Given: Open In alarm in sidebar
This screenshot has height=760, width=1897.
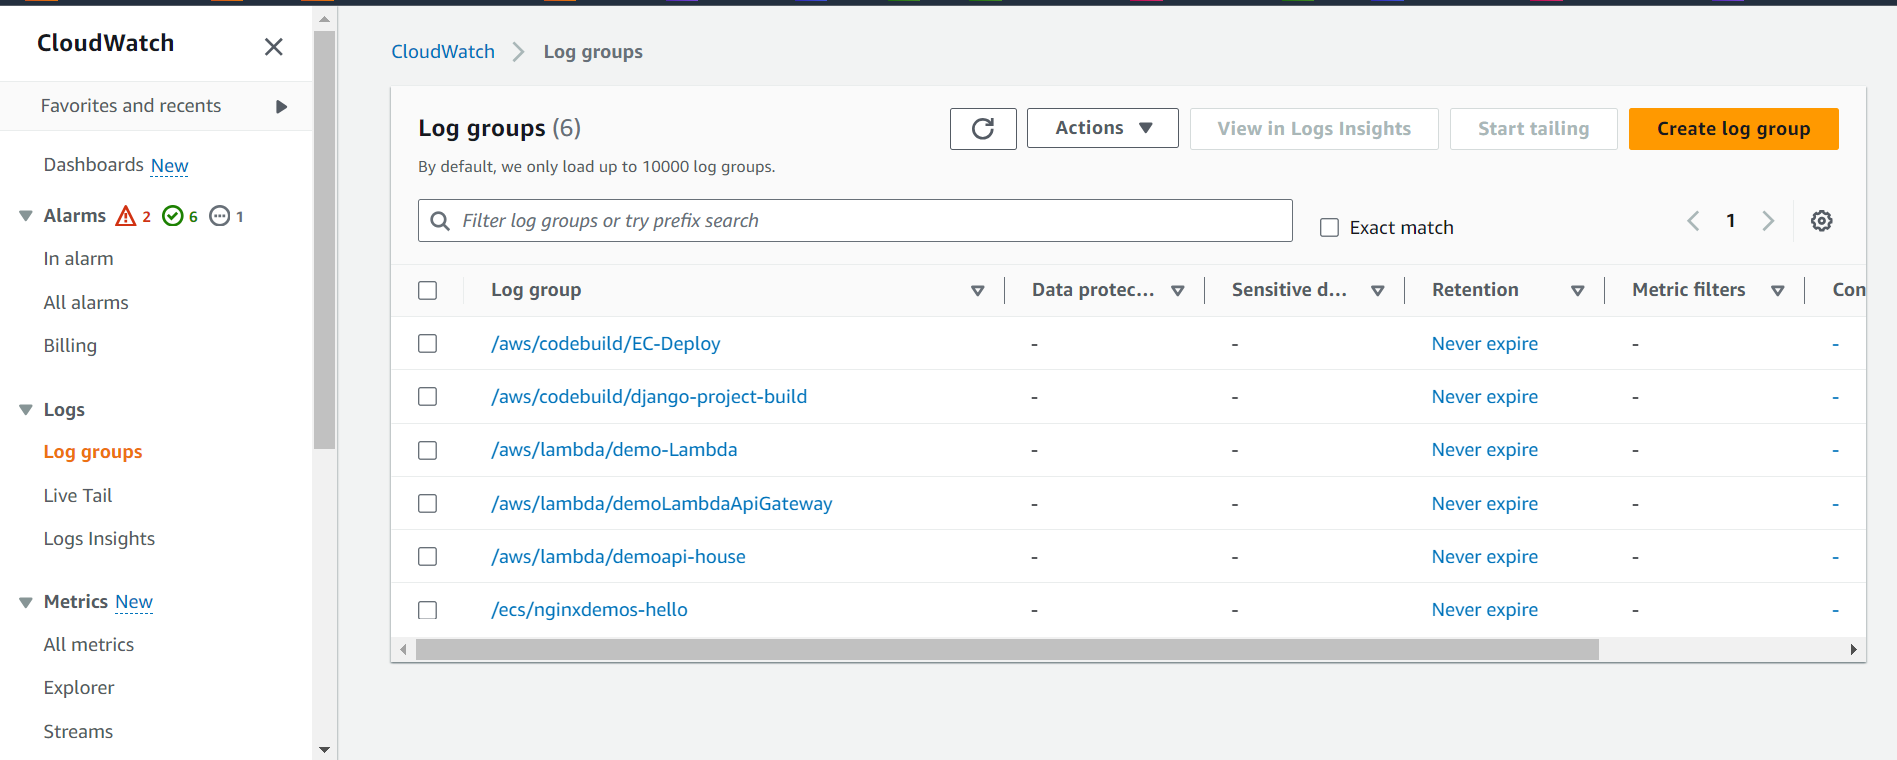Looking at the screenshot, I should point(78,259).
